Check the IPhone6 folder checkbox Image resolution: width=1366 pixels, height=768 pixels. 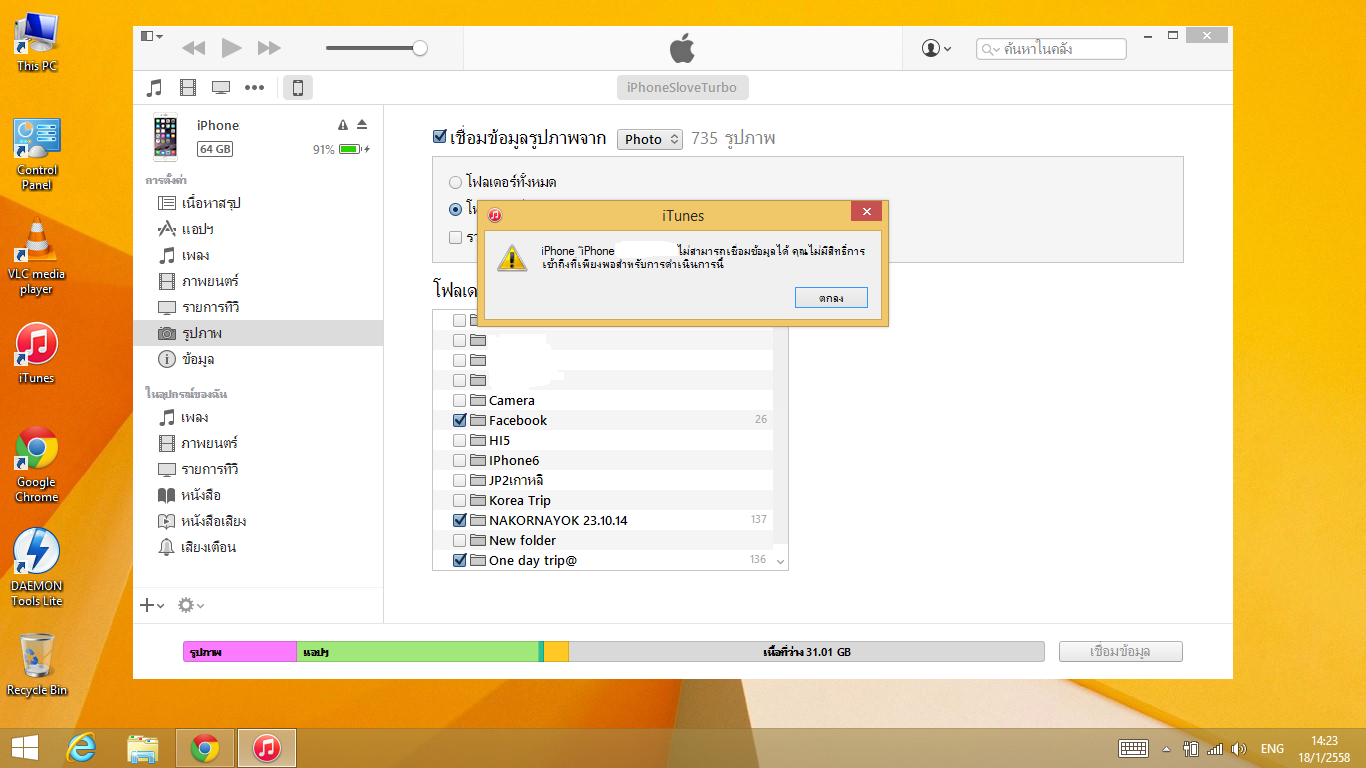coord(460,460)
